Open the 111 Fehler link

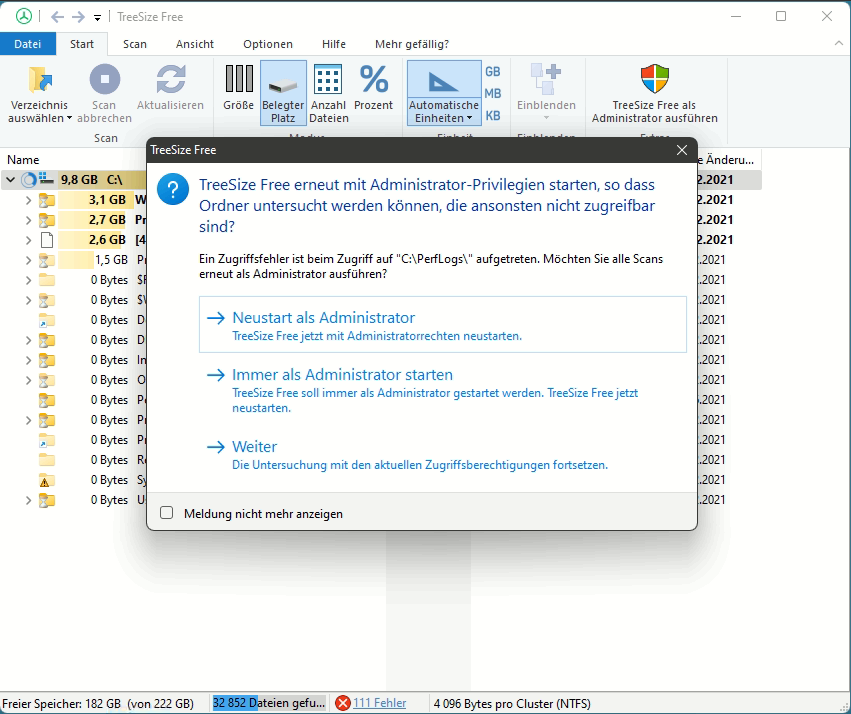pyautogui.click(x=379, y=703)
